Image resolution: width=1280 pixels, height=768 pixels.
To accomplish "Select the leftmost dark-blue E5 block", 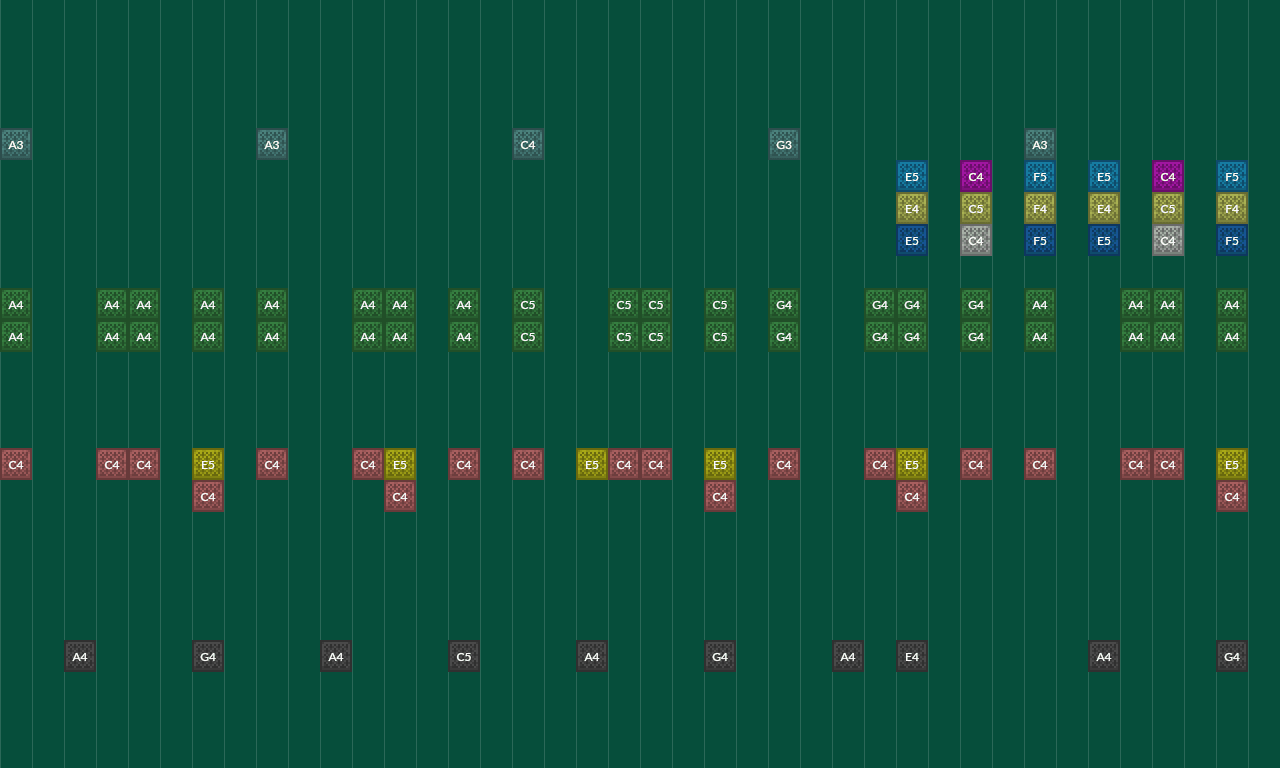I will (912, 240).
